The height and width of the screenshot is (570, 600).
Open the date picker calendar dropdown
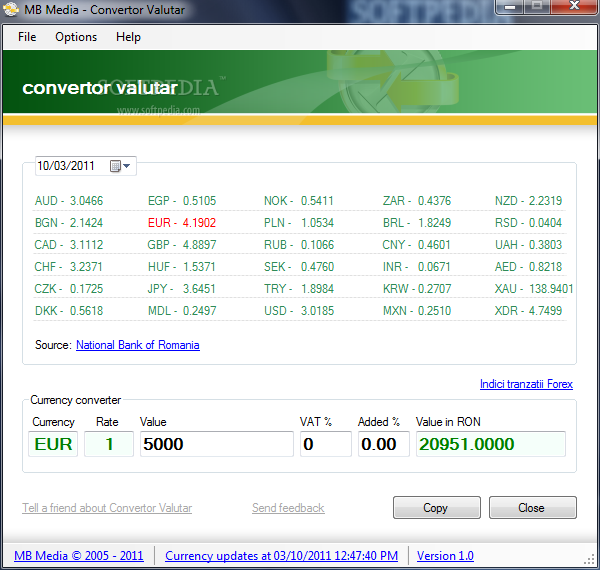tap(121, 166)
